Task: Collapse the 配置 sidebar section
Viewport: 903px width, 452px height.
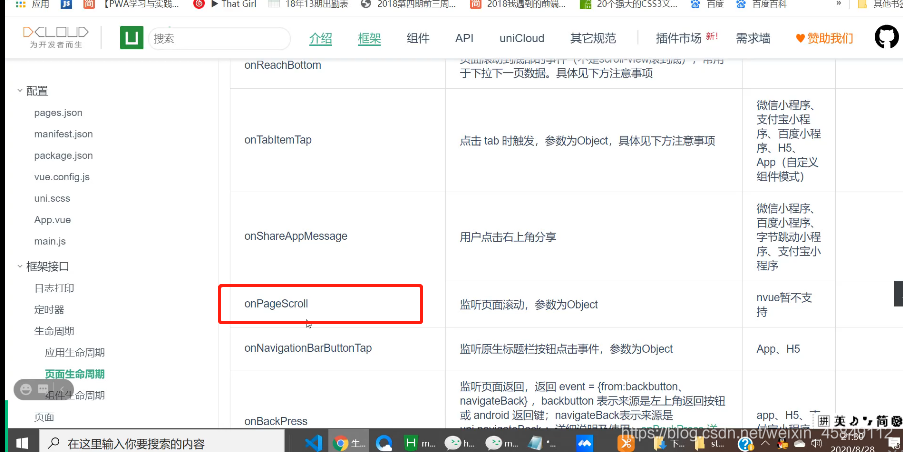Action: [x=20, y=90]
